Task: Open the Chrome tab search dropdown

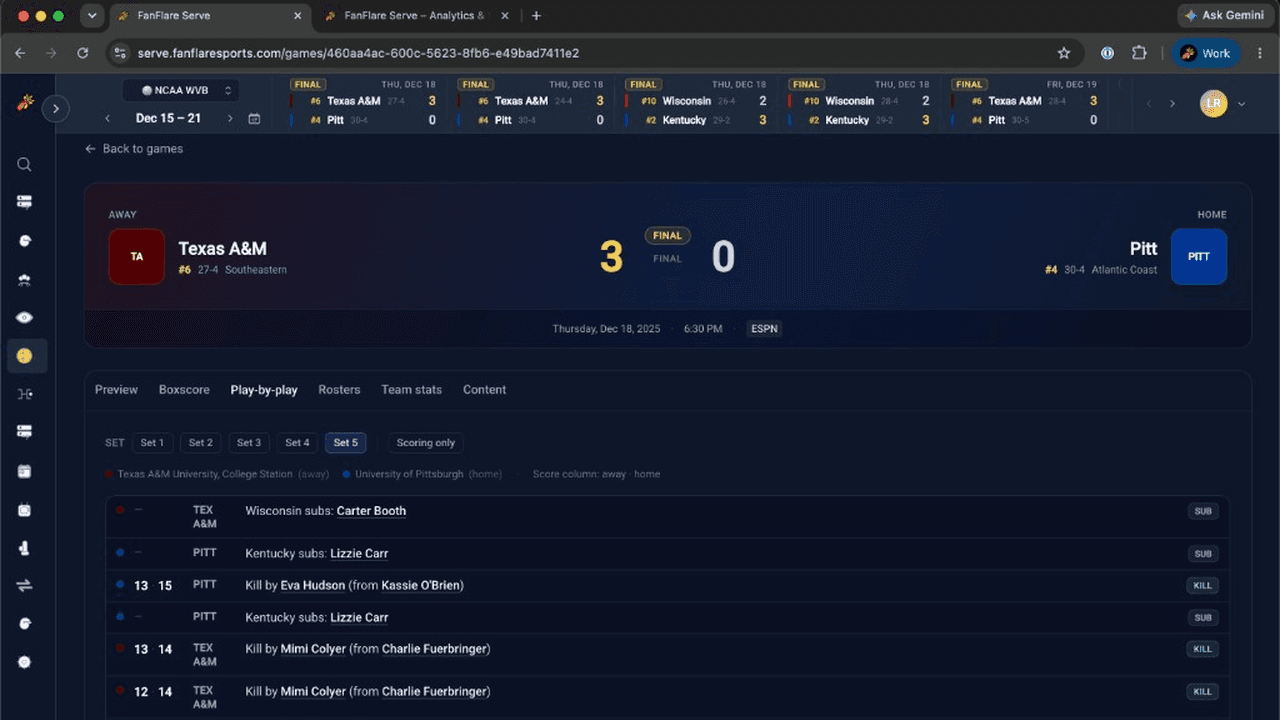Action: pyautogui.click(x=92, y=16)
